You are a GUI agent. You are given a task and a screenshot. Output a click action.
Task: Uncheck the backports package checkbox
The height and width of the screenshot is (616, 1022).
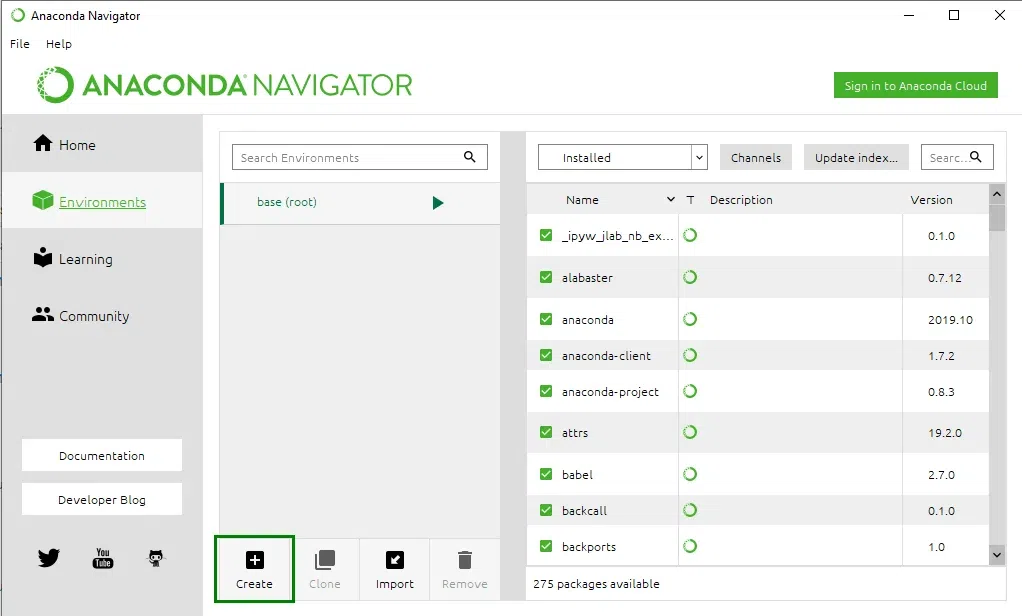(x=546, y=546)
